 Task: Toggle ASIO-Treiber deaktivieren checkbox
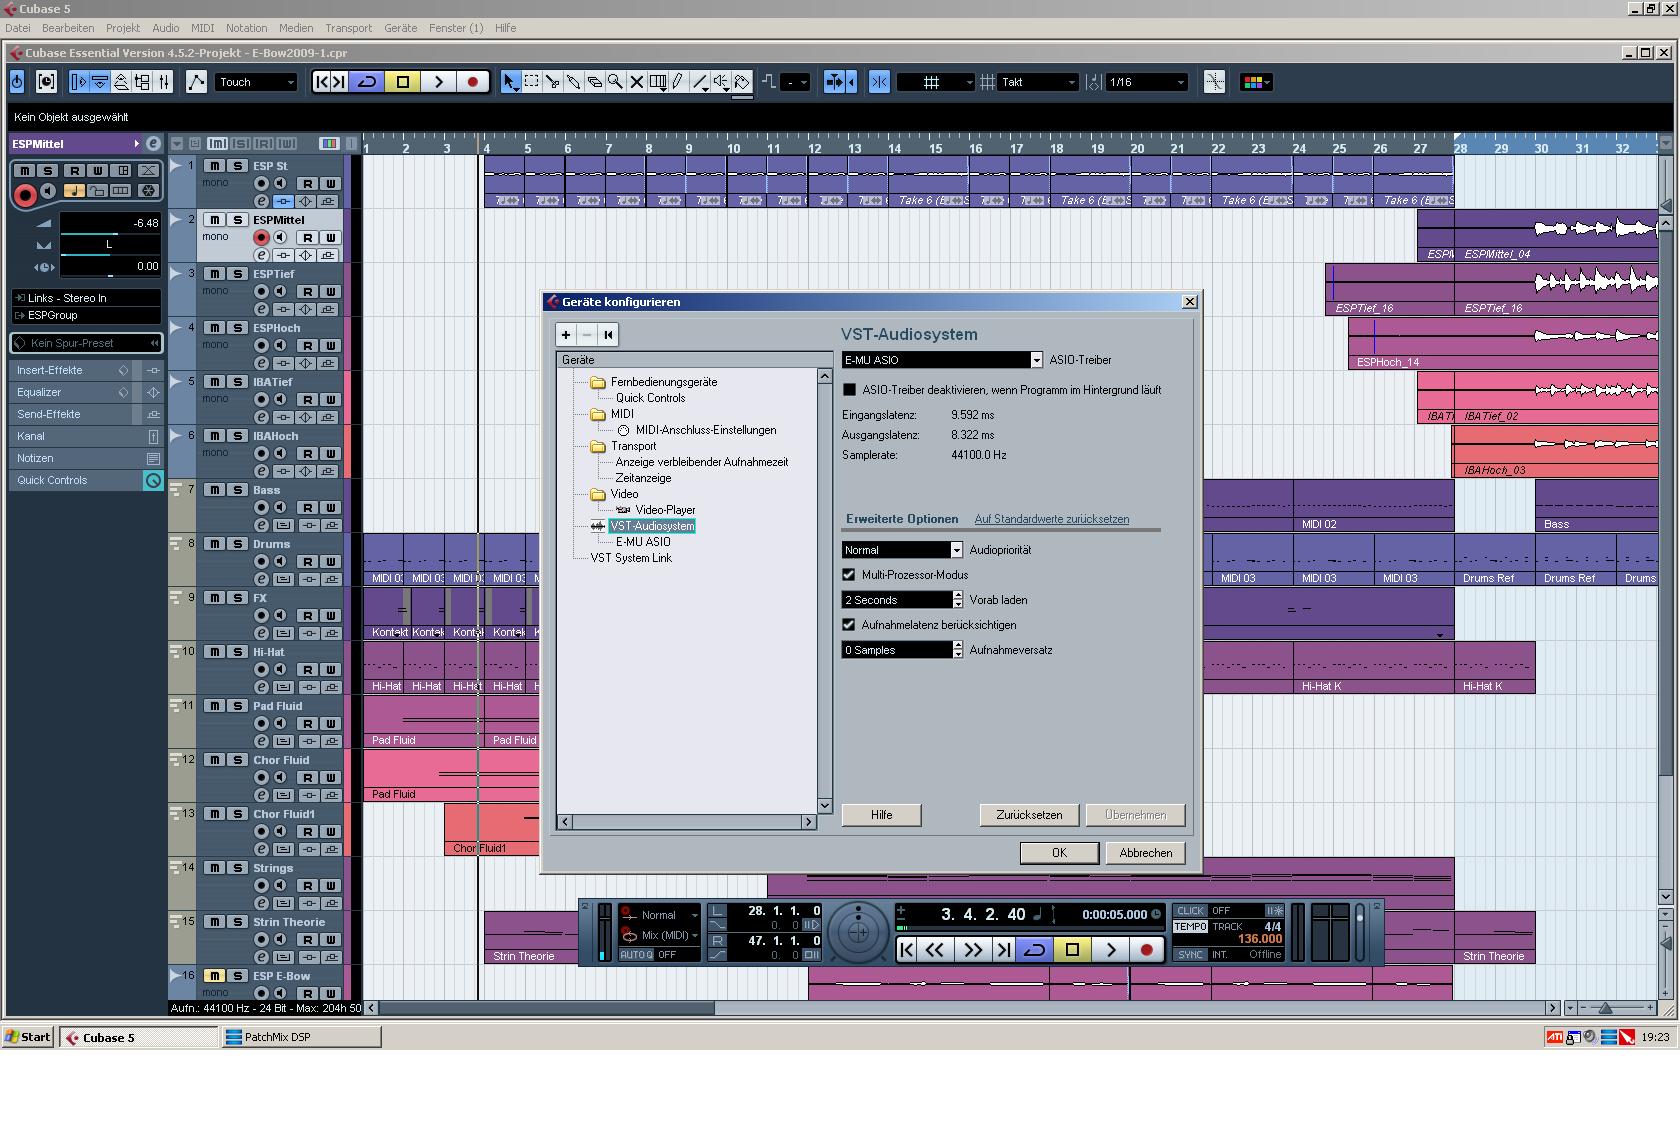tap(849, 390)
